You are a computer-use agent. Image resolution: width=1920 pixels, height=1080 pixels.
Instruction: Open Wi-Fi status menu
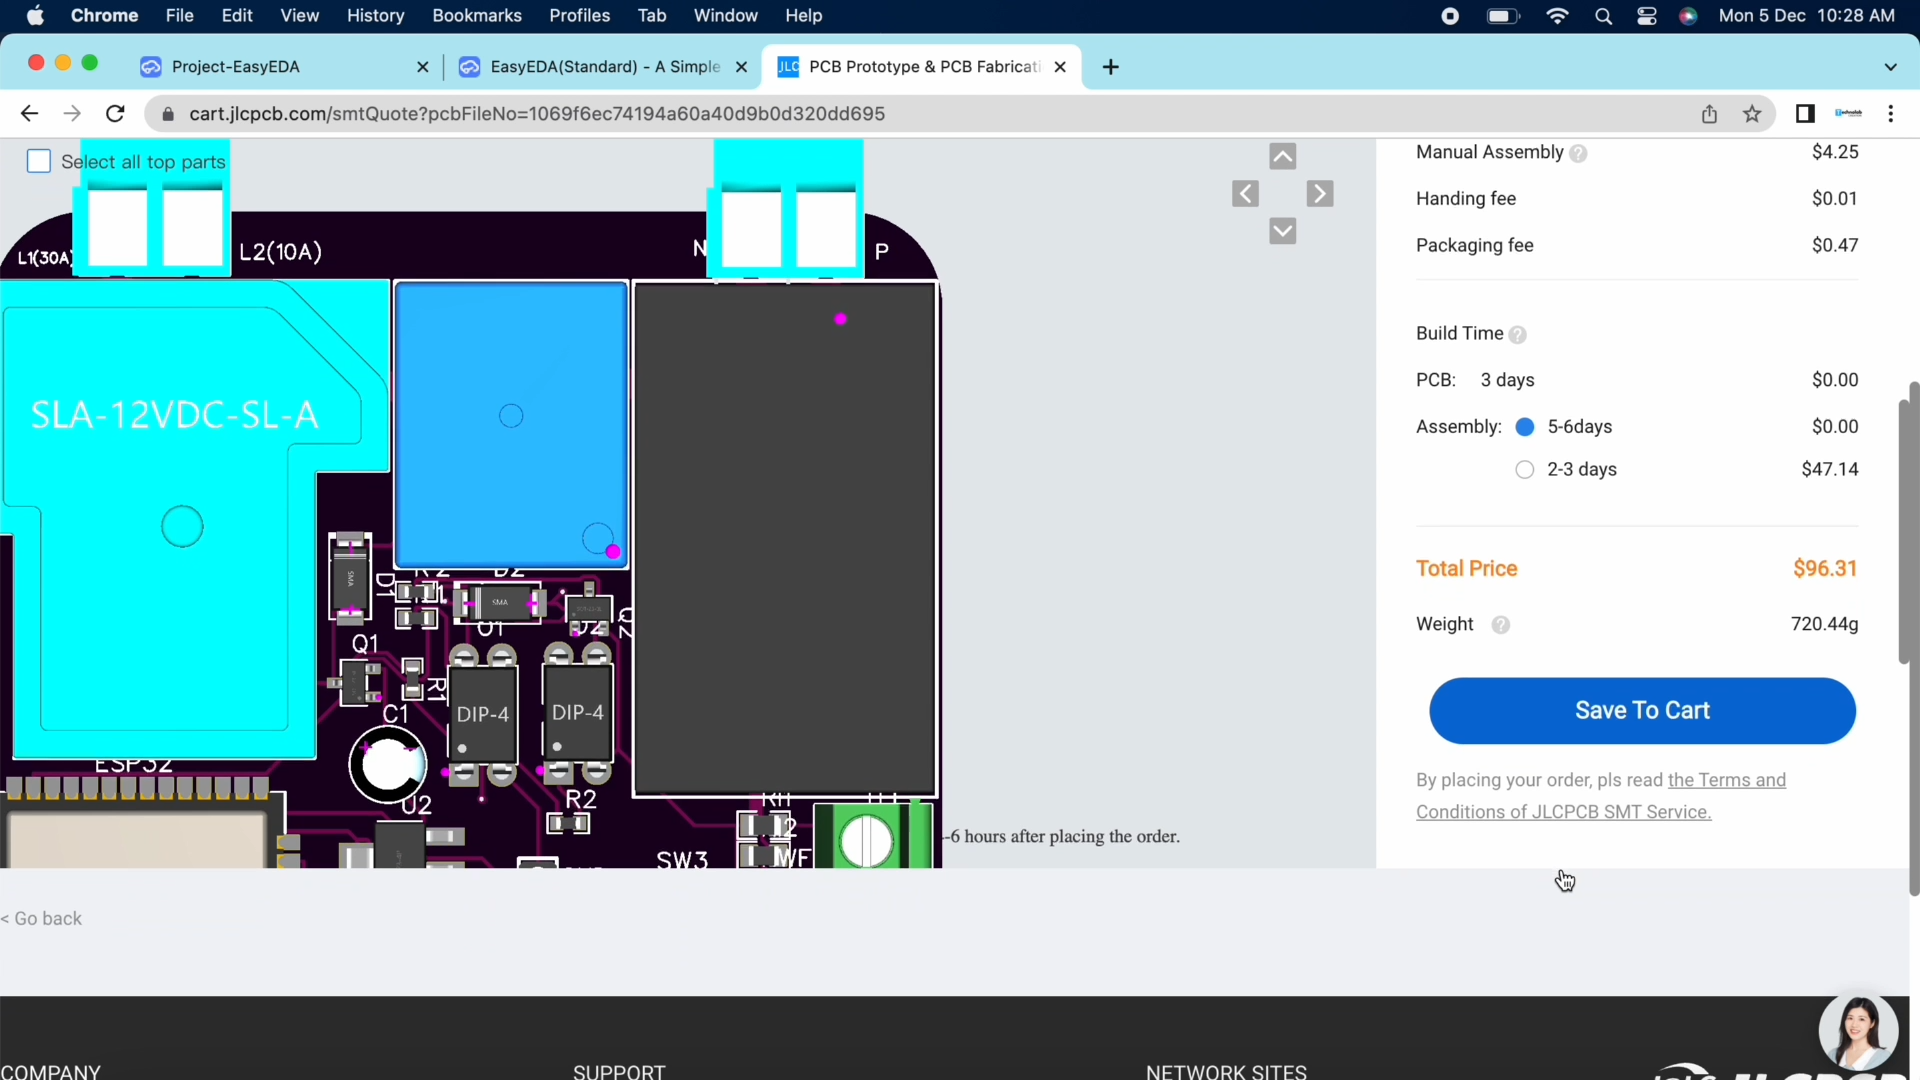pyautogui.click(x=1557, y=16)
